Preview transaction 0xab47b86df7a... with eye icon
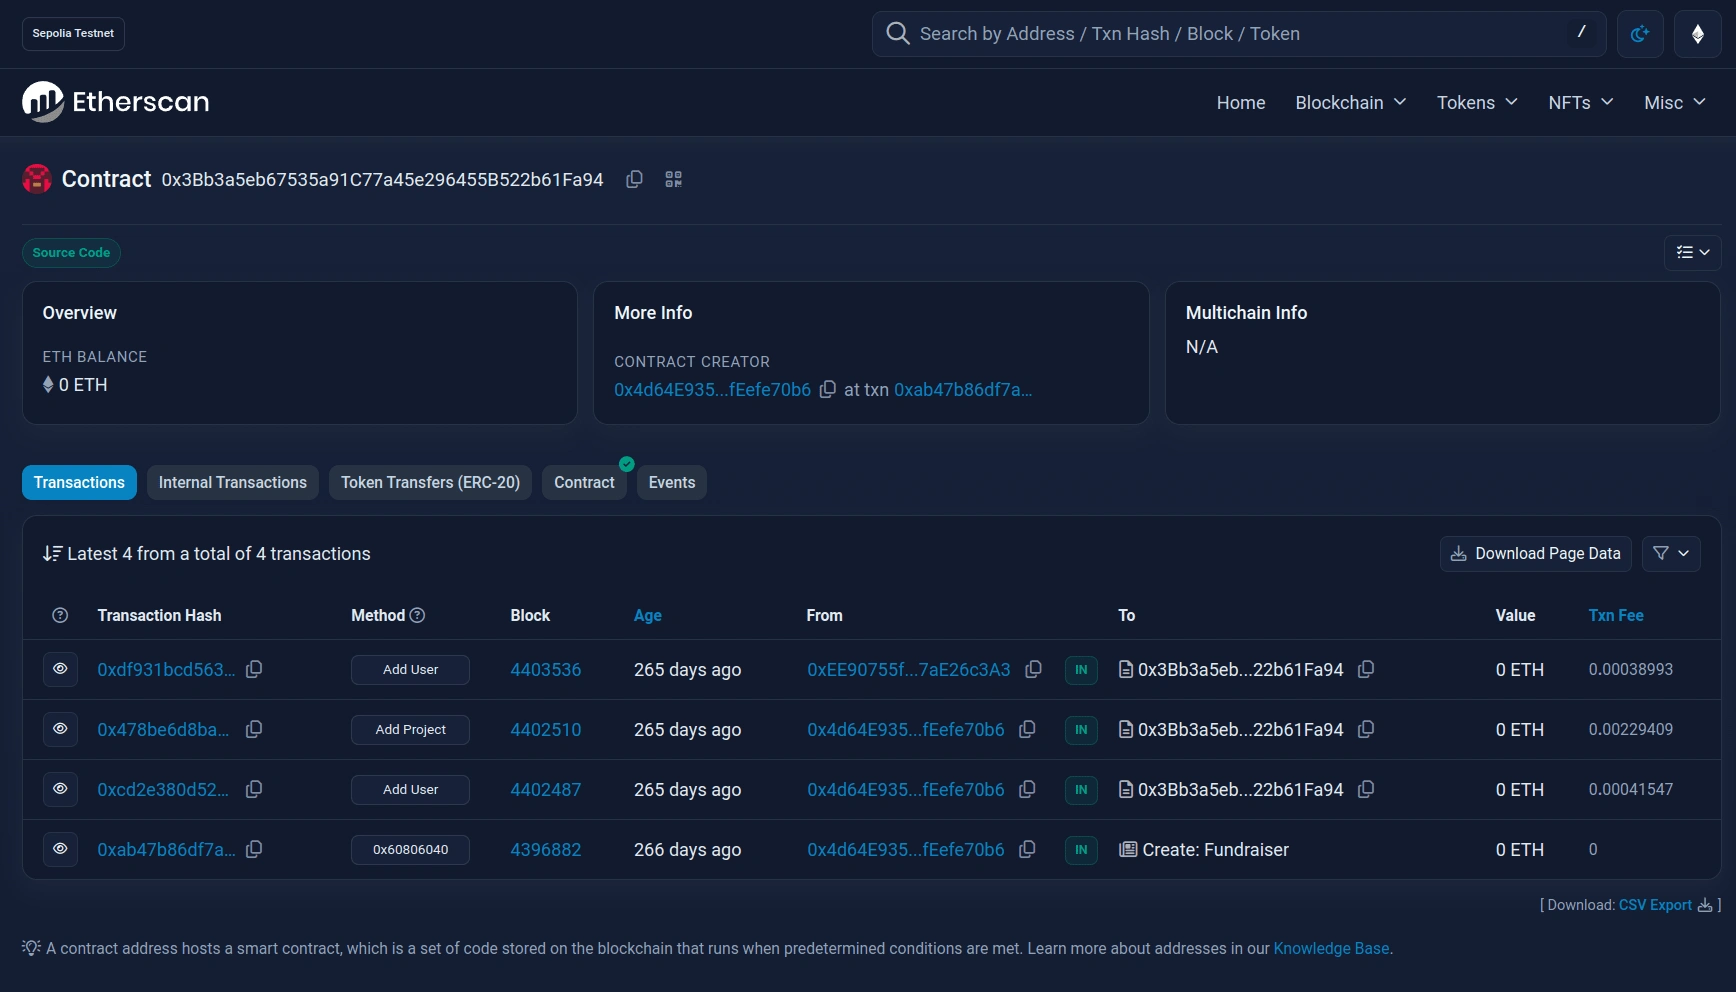 pyautogui.click(x=60, y=849)
